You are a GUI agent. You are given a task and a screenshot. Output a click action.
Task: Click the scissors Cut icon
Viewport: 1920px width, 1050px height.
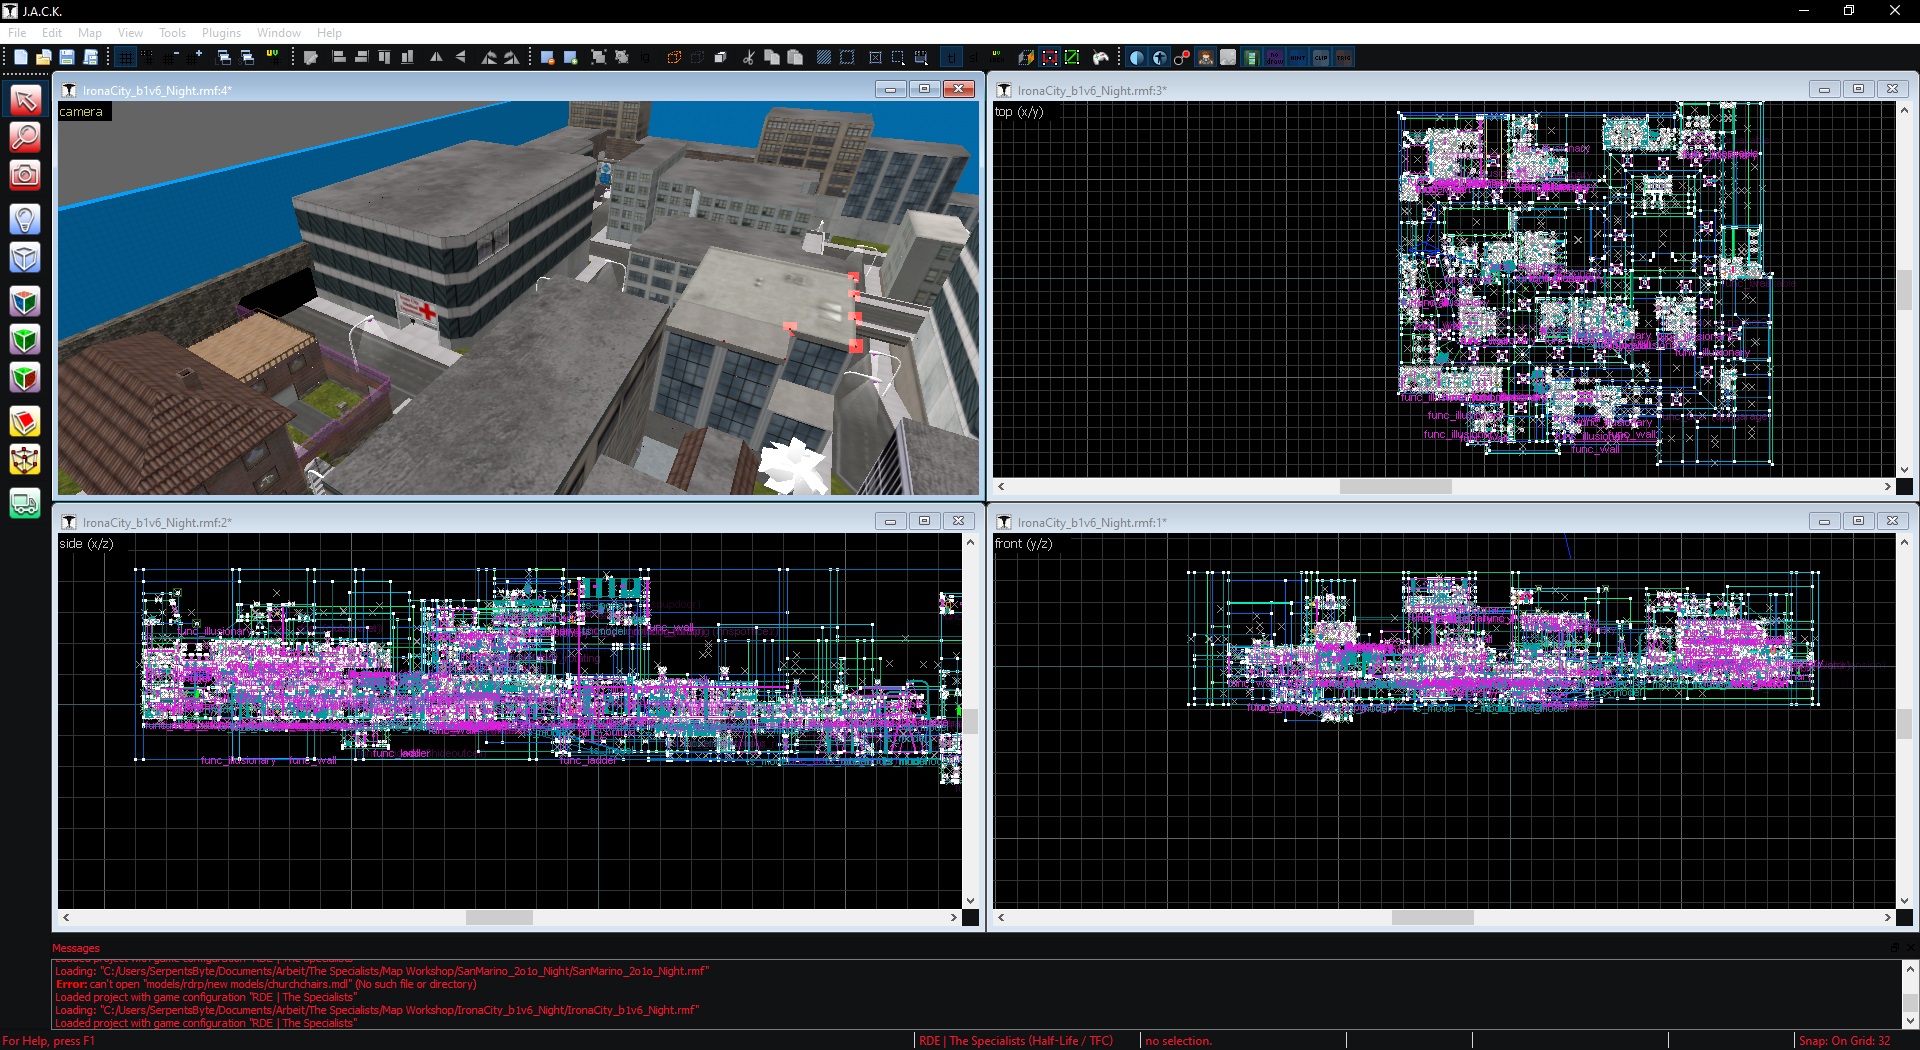(x=748, y=58)
